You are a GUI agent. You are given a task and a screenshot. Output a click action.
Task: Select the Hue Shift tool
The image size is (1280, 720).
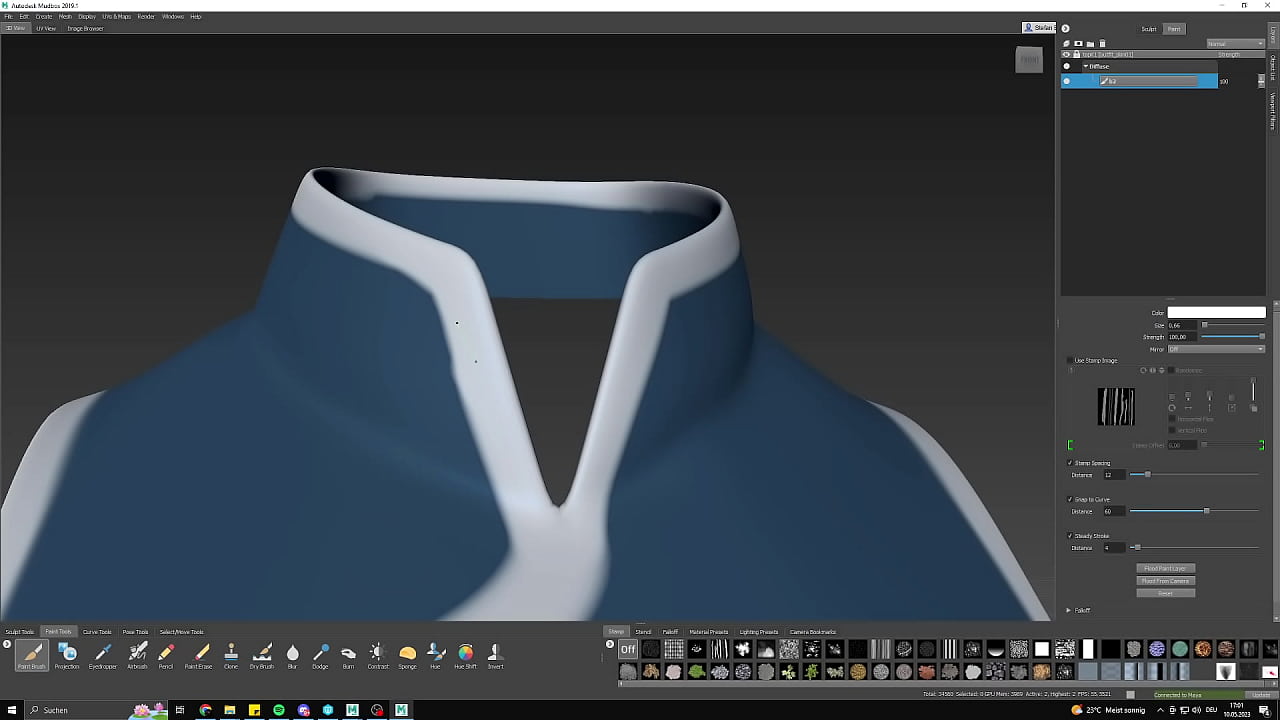click(x=465, y=654)
